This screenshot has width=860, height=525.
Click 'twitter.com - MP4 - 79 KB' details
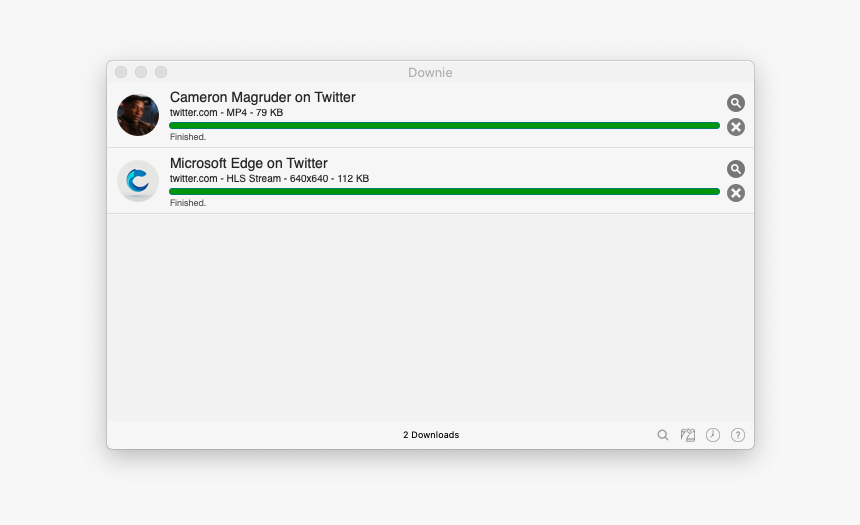(227, 112)
